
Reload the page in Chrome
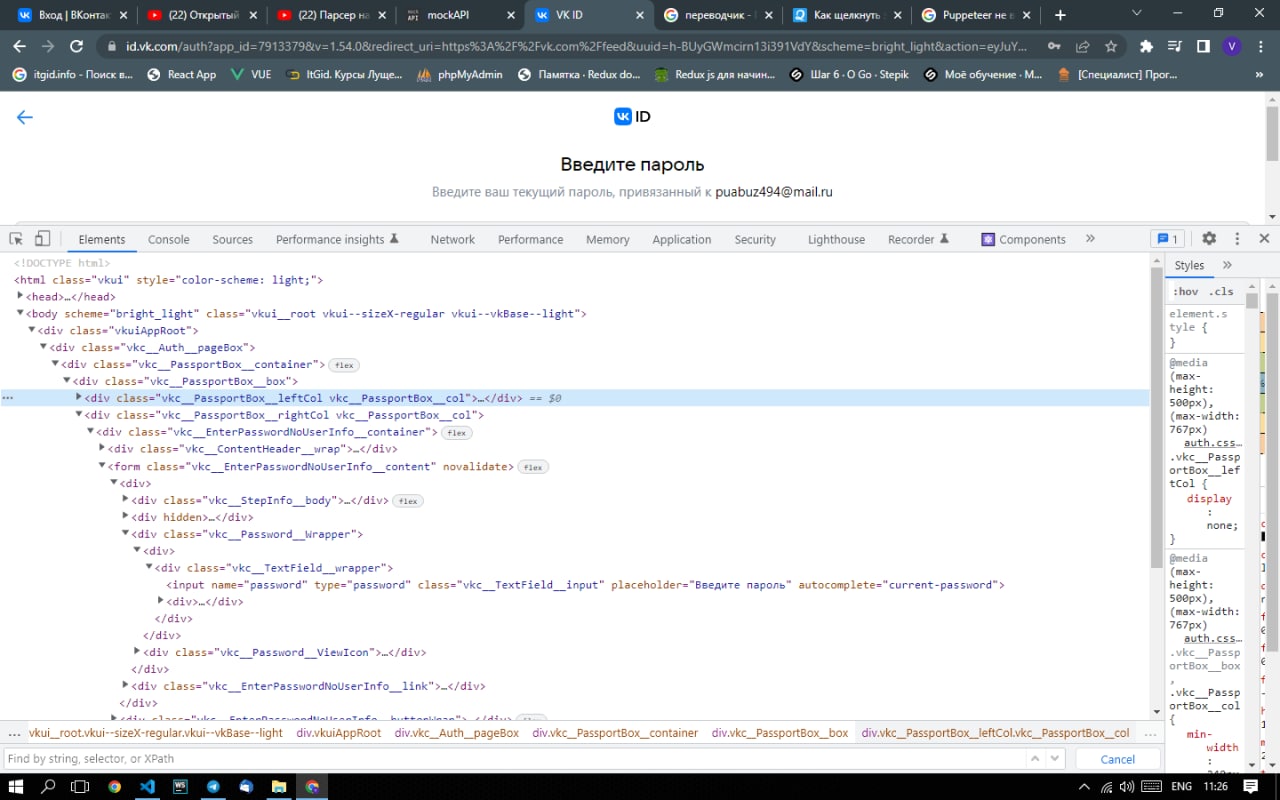(x=76, y=46)
